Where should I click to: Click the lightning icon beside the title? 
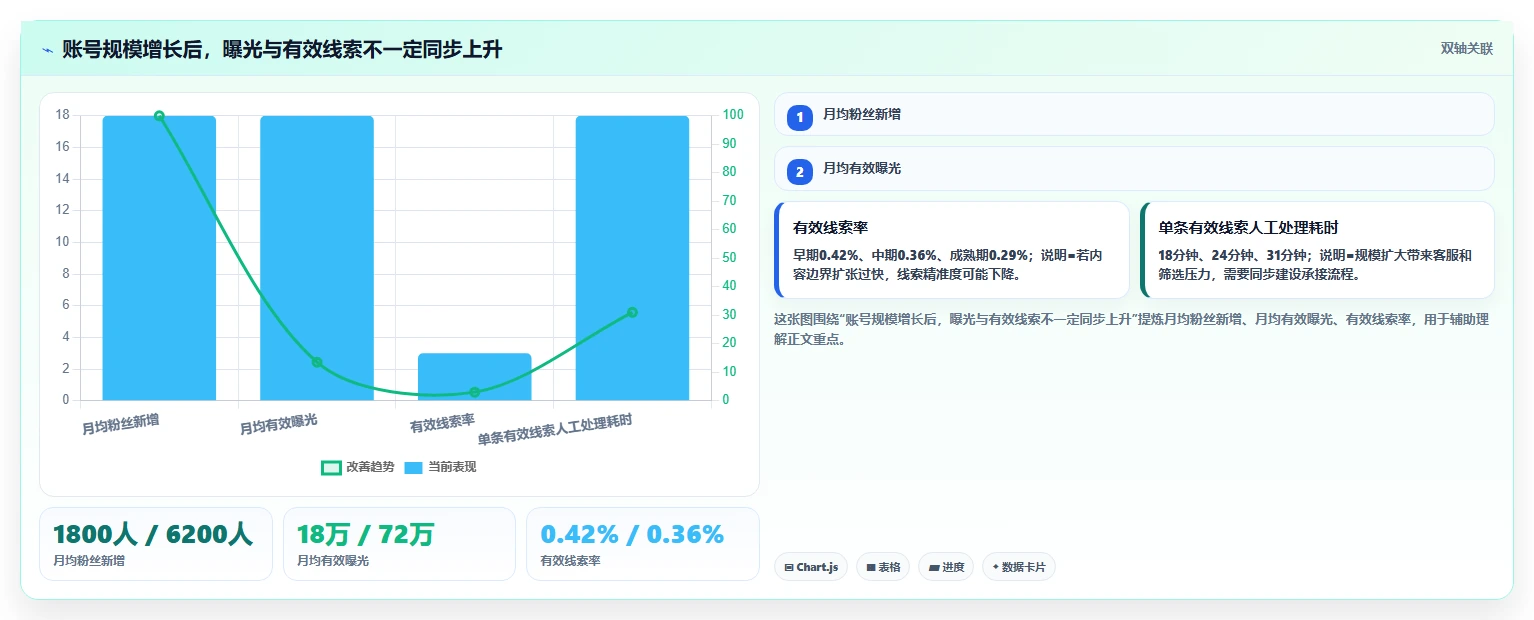pyautogui.click(x=47, y=50)
